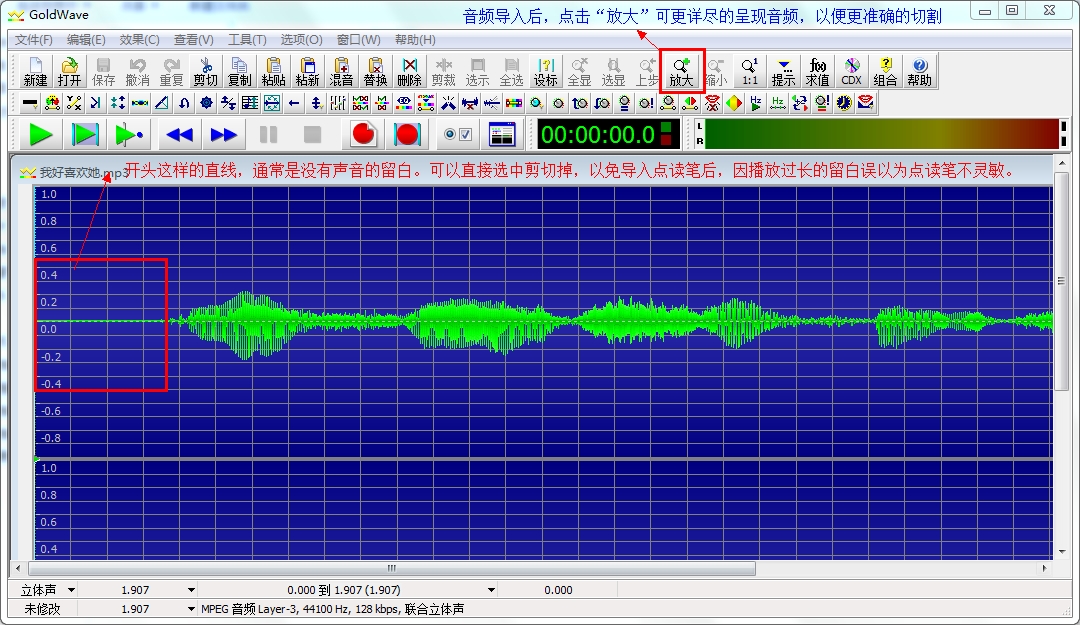Click the blue fast forward button
The width and height of the screenshot is (1080, 625).
point(224,134)
